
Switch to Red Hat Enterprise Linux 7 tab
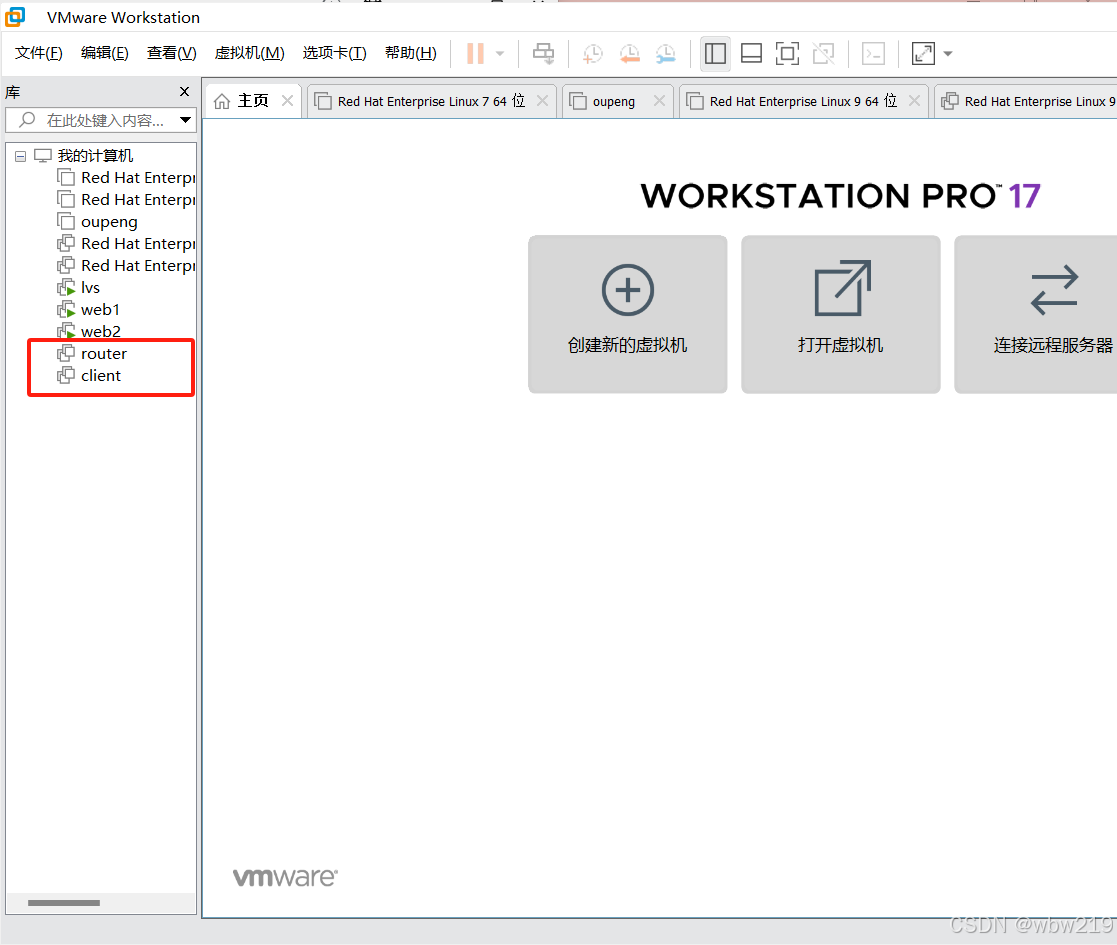point(430,101)
